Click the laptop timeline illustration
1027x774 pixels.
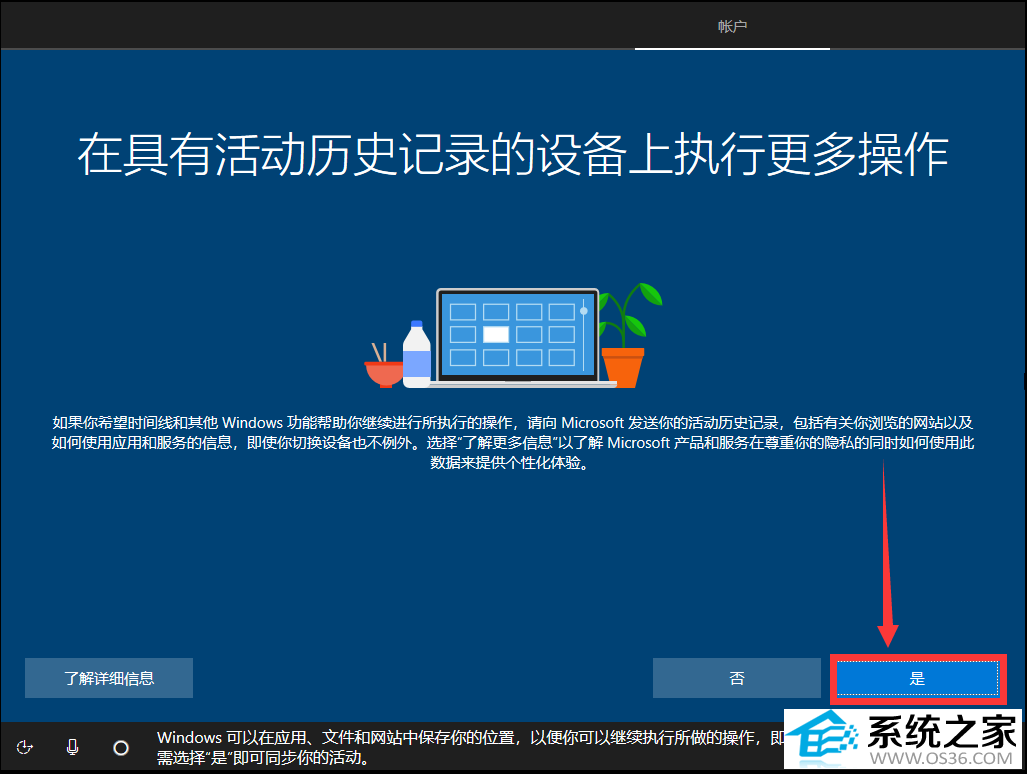[x=514, y=337]
